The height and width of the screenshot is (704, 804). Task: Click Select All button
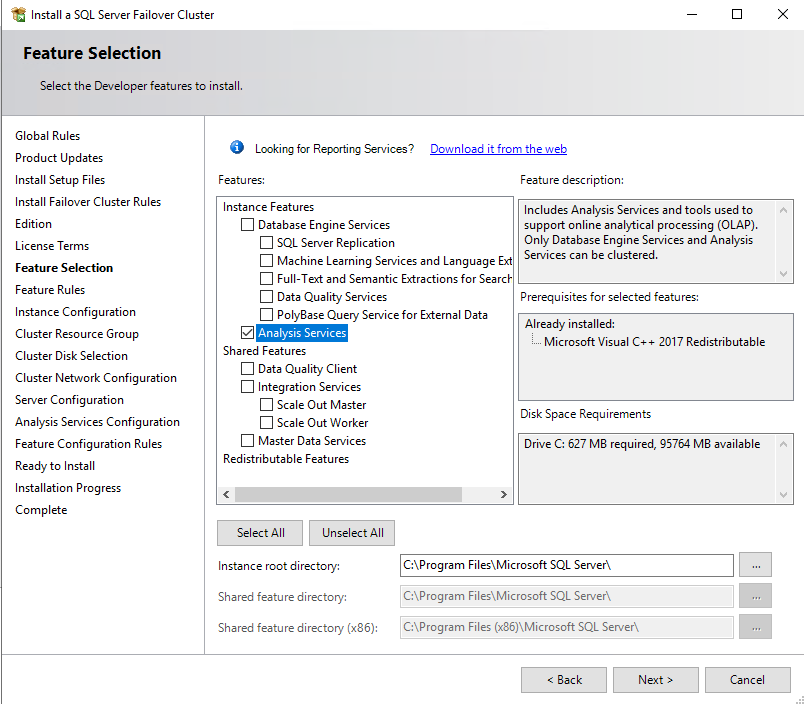[x=260, y=533]
